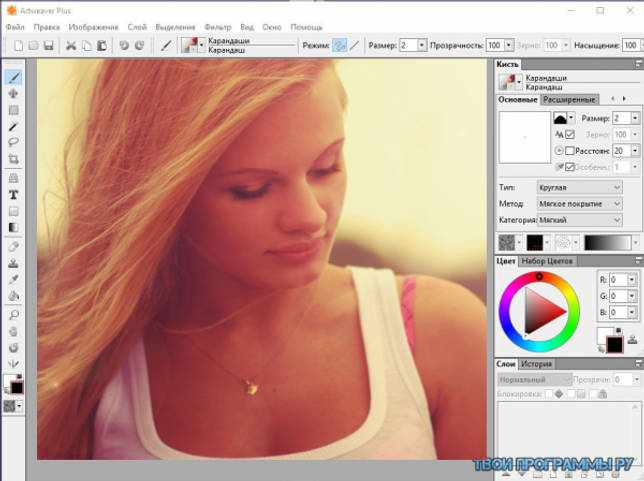Select the Lasso tool
The image size is (644, 481).
[14, 142]
